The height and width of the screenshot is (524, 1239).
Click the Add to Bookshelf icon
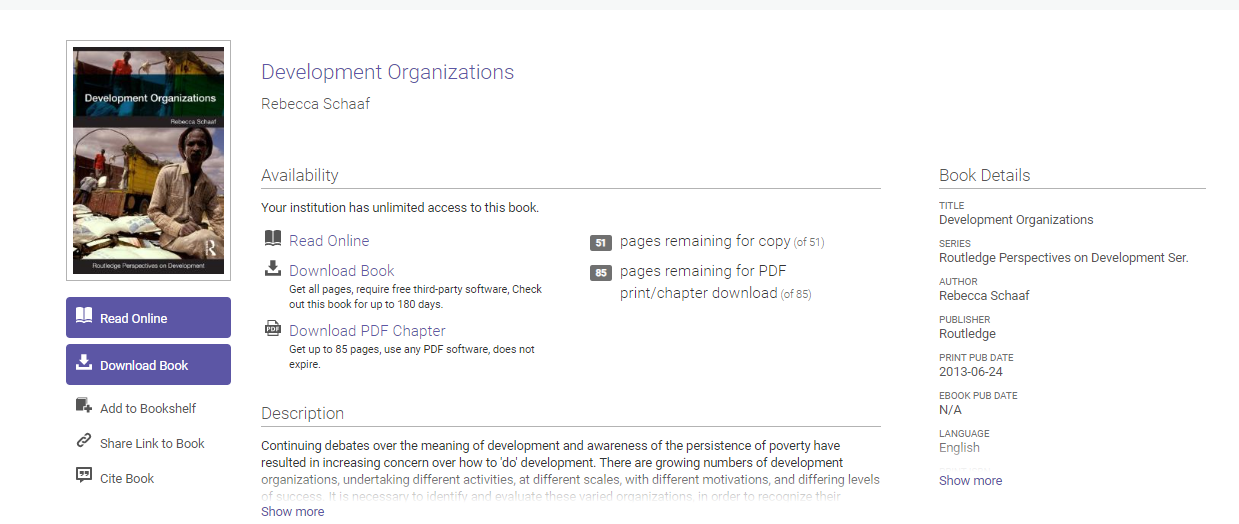tap(84, 406)
